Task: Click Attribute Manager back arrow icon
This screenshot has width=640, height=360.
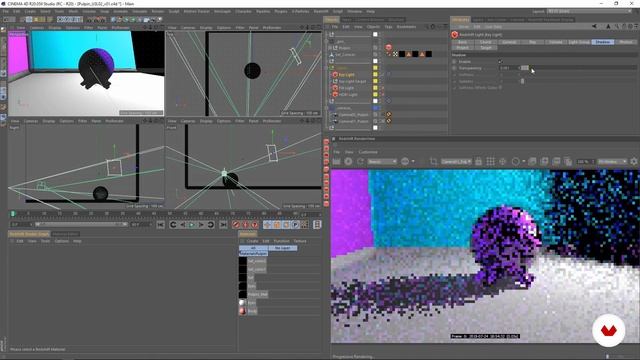Action: [x=595, y=27]
